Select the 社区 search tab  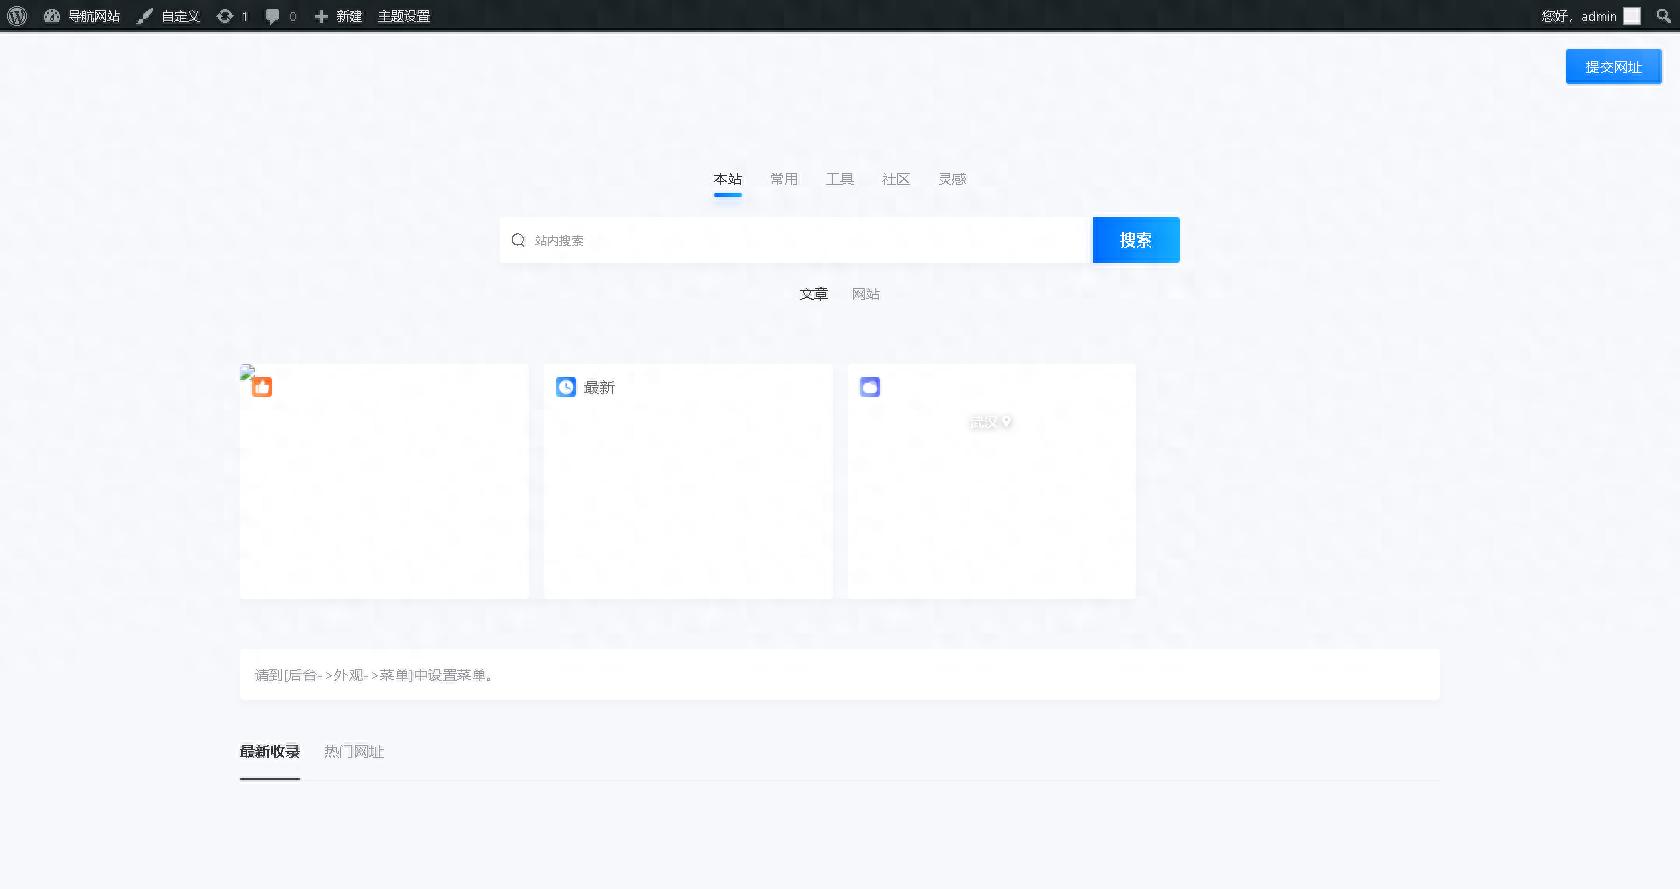(896, 179)
